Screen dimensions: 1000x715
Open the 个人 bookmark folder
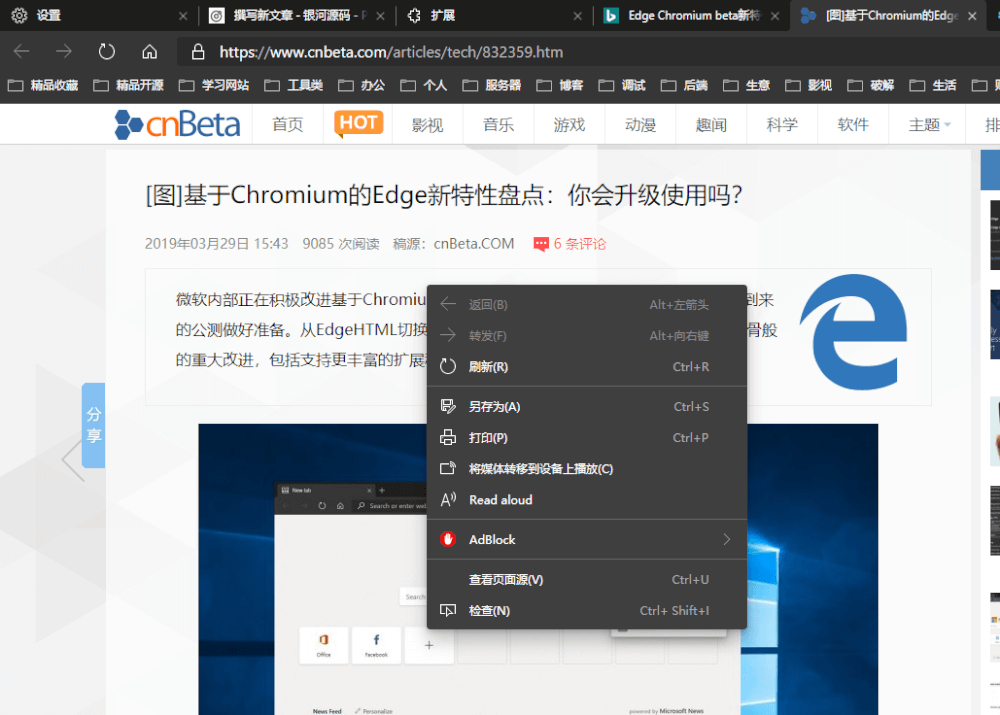tap(424, 85)
